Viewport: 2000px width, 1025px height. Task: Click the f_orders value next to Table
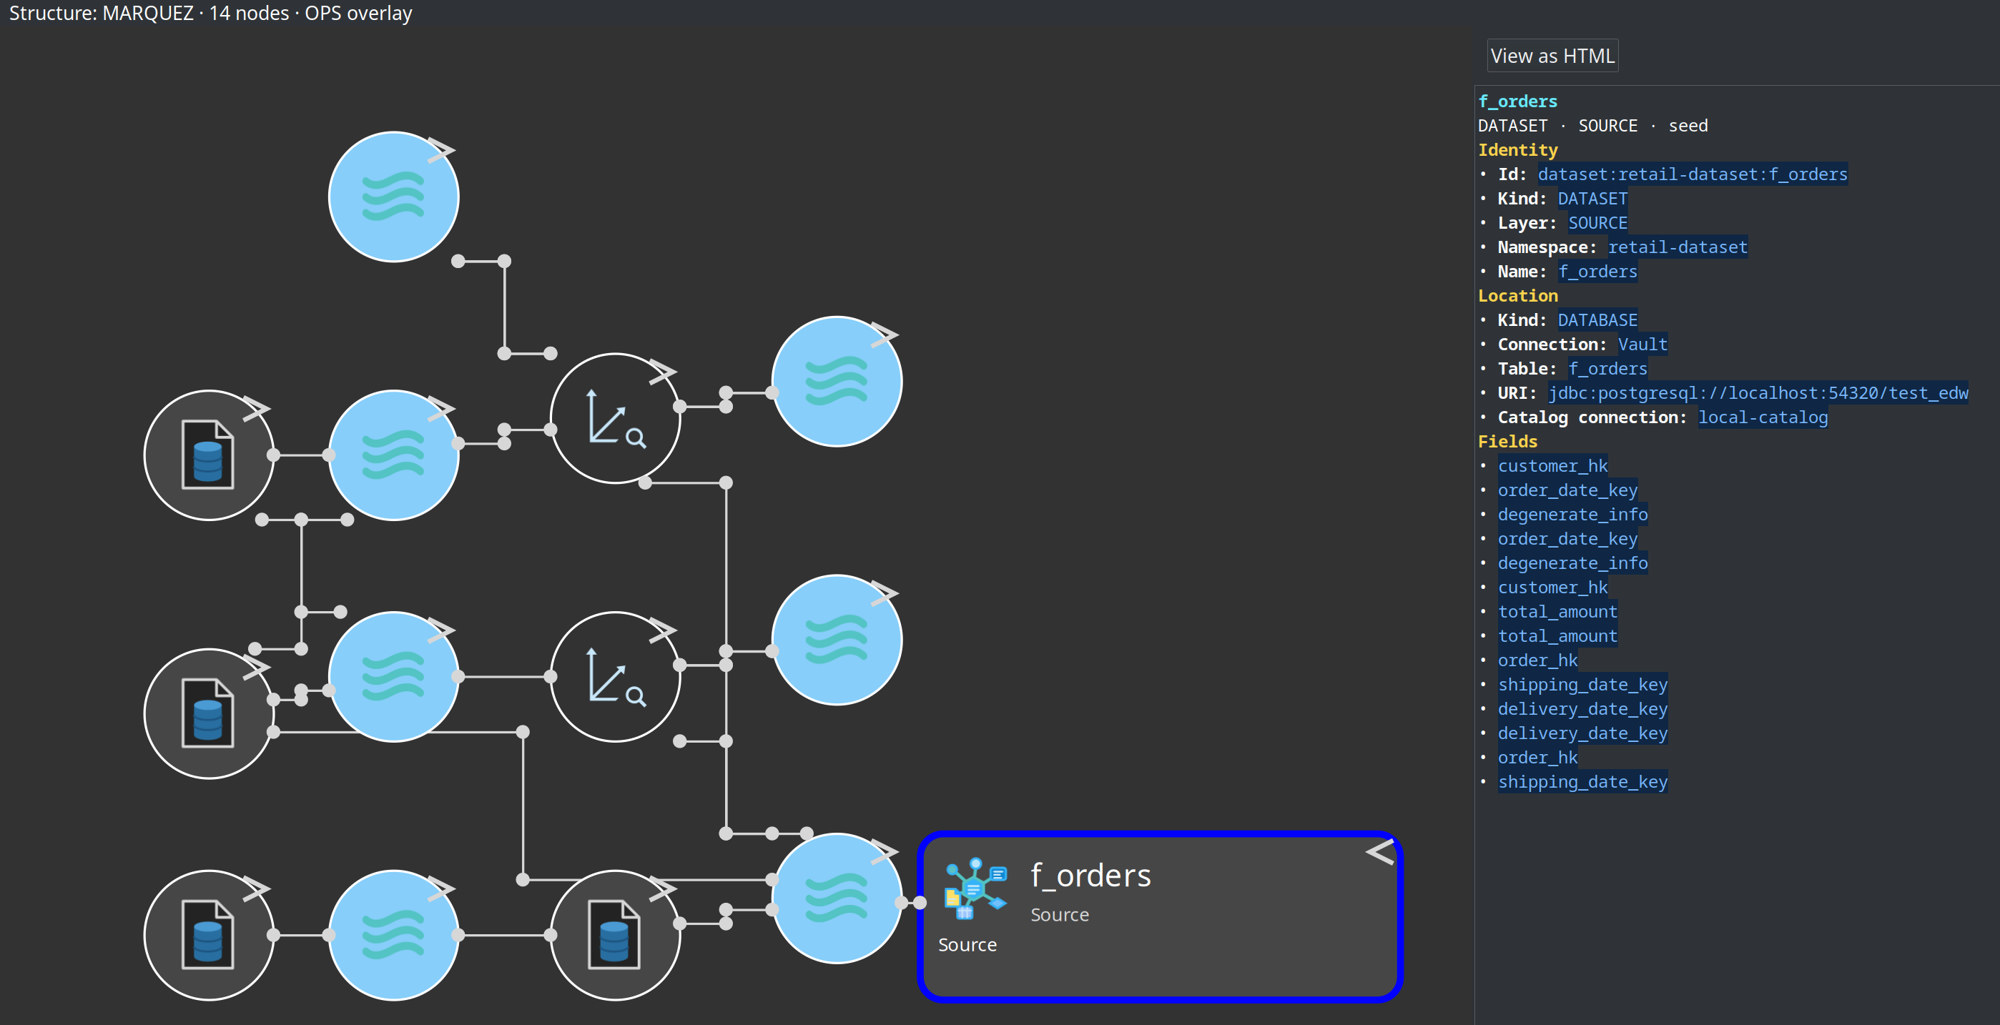coord(1607,369)
